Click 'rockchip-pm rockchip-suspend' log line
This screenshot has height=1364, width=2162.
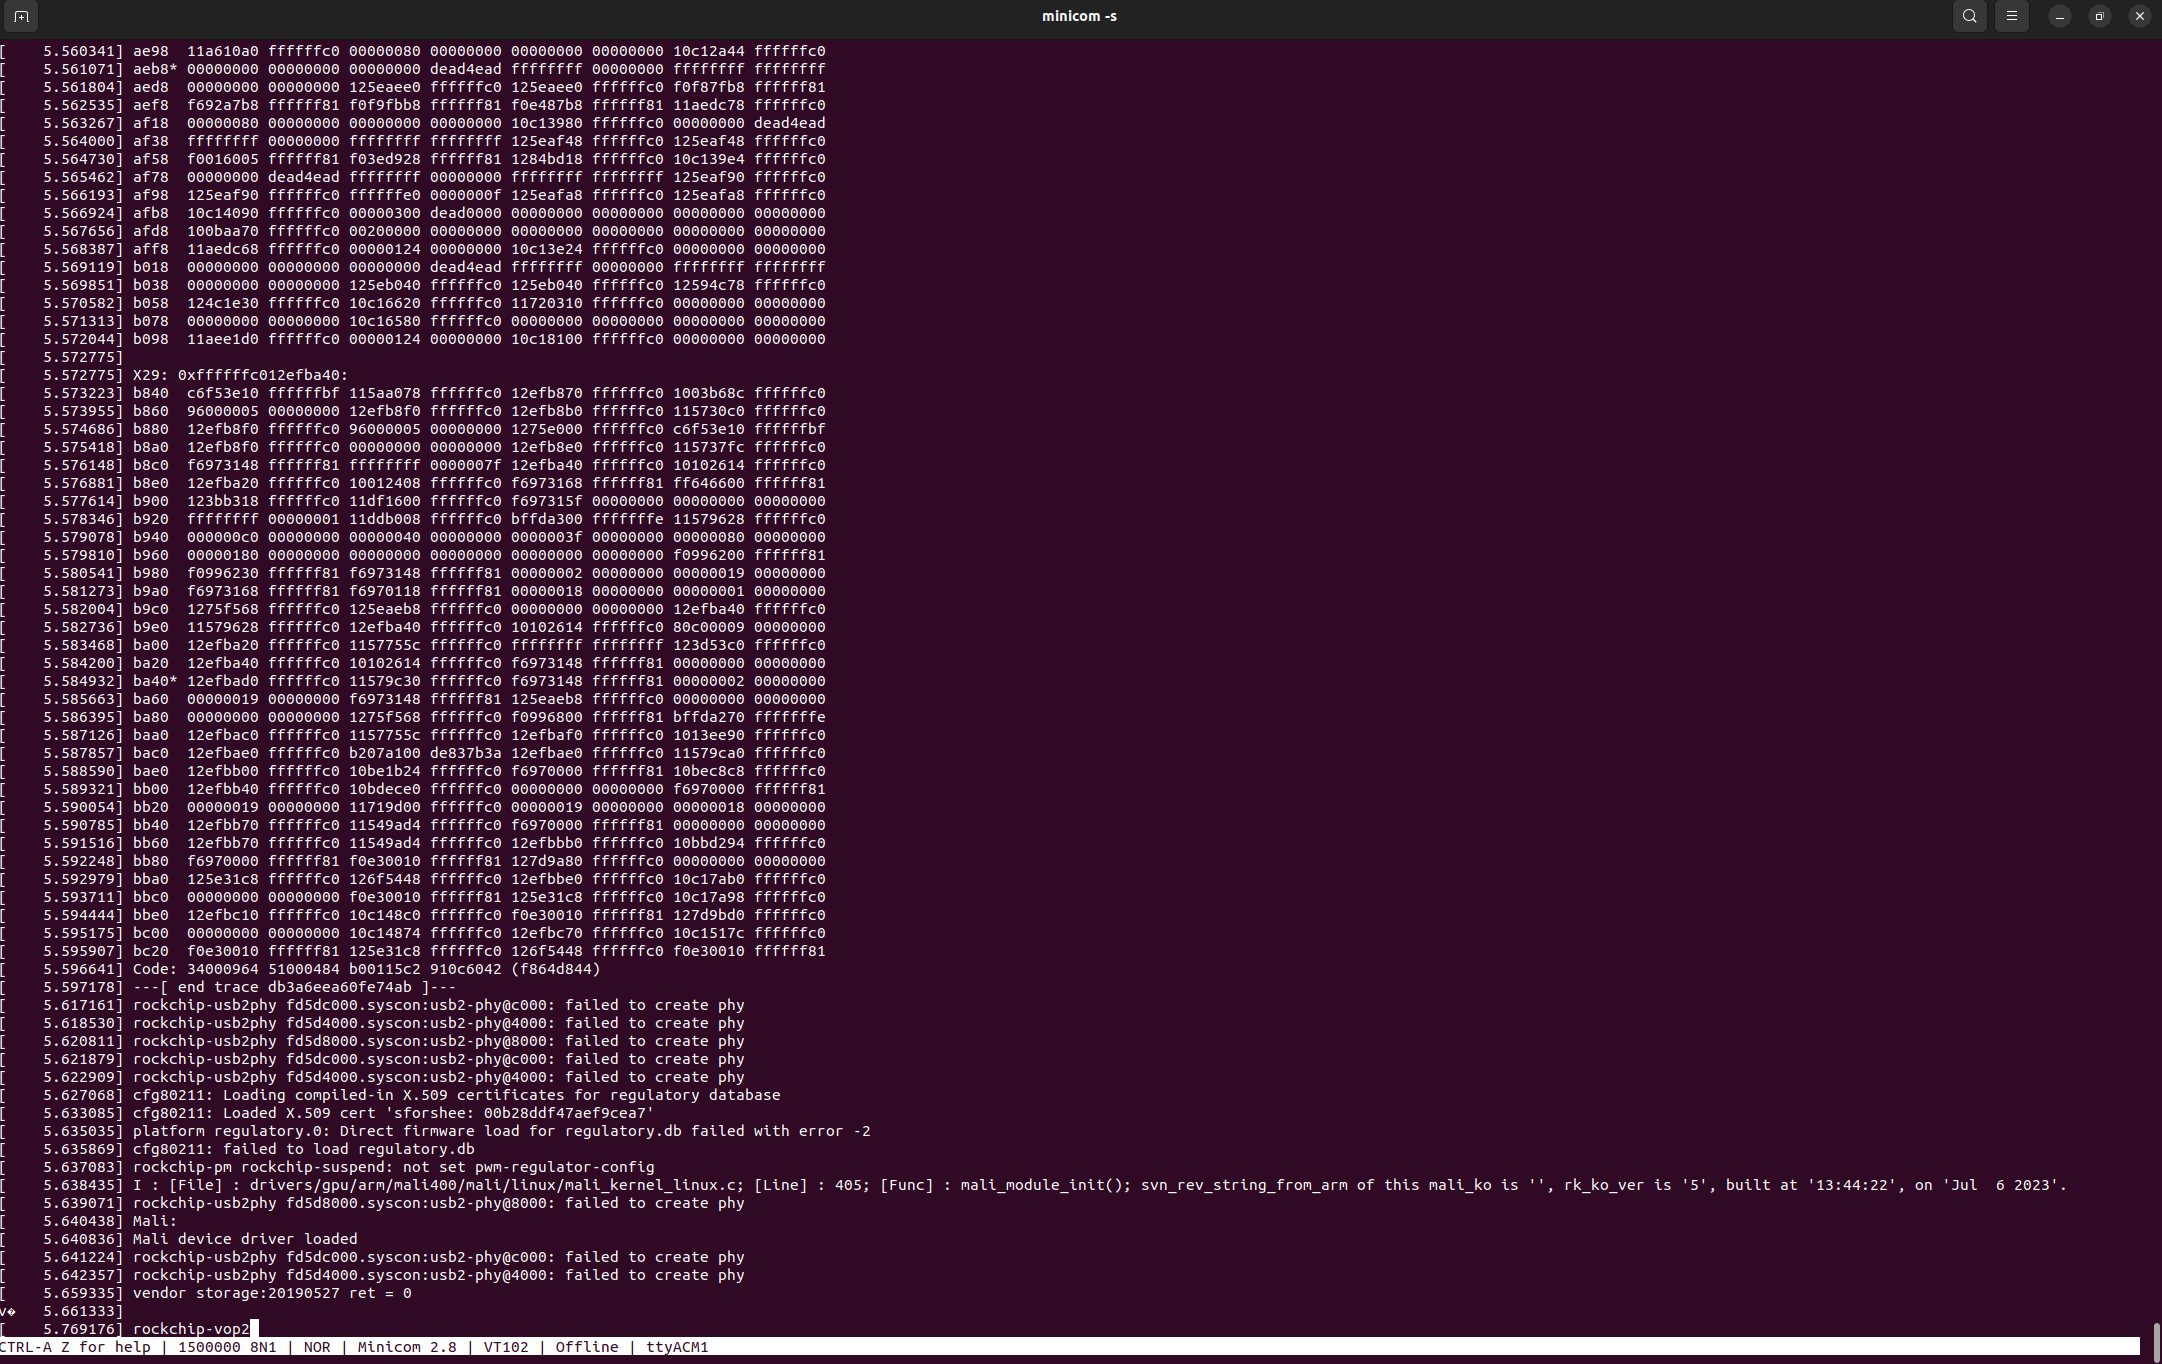(x=393, y=1167)
